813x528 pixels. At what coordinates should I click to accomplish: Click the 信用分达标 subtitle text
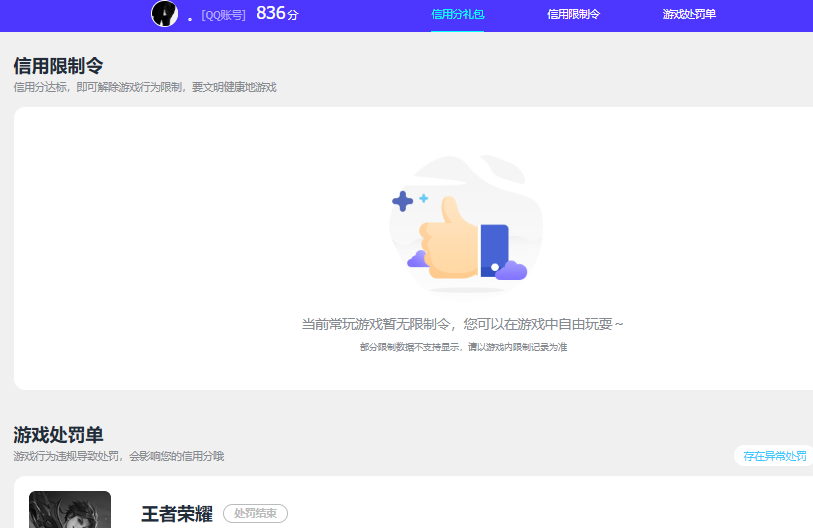(x=145, y=87)
